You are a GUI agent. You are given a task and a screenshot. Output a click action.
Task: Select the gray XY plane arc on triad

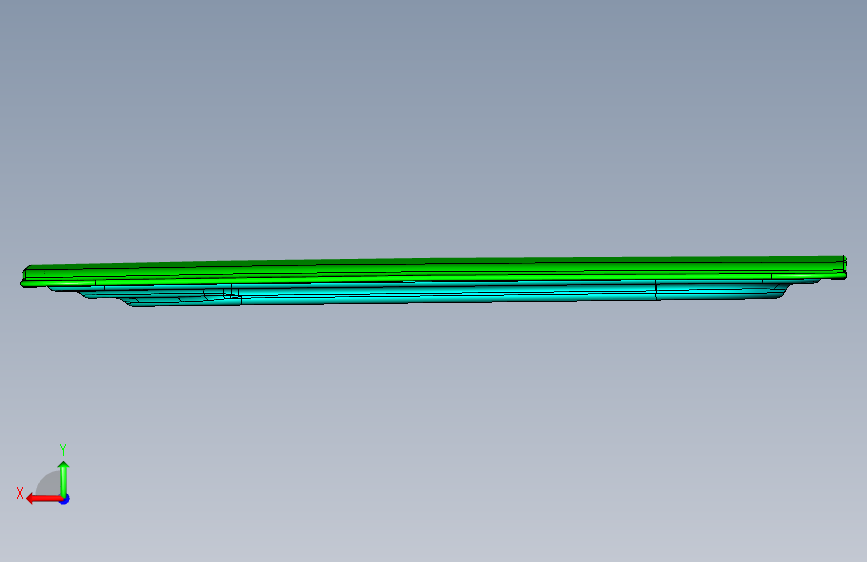[x=49, y=483]
